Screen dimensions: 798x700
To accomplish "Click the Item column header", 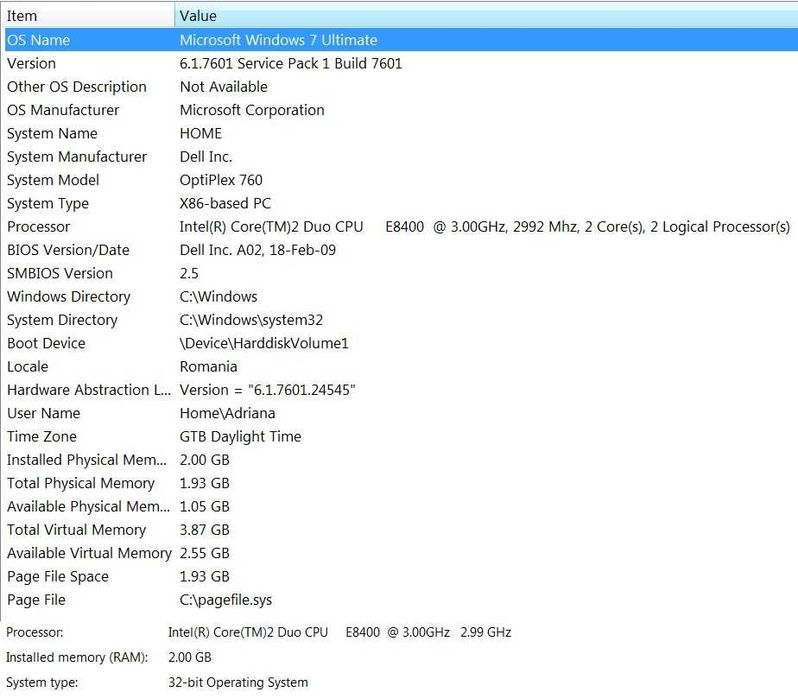I will tap(89, 16).
